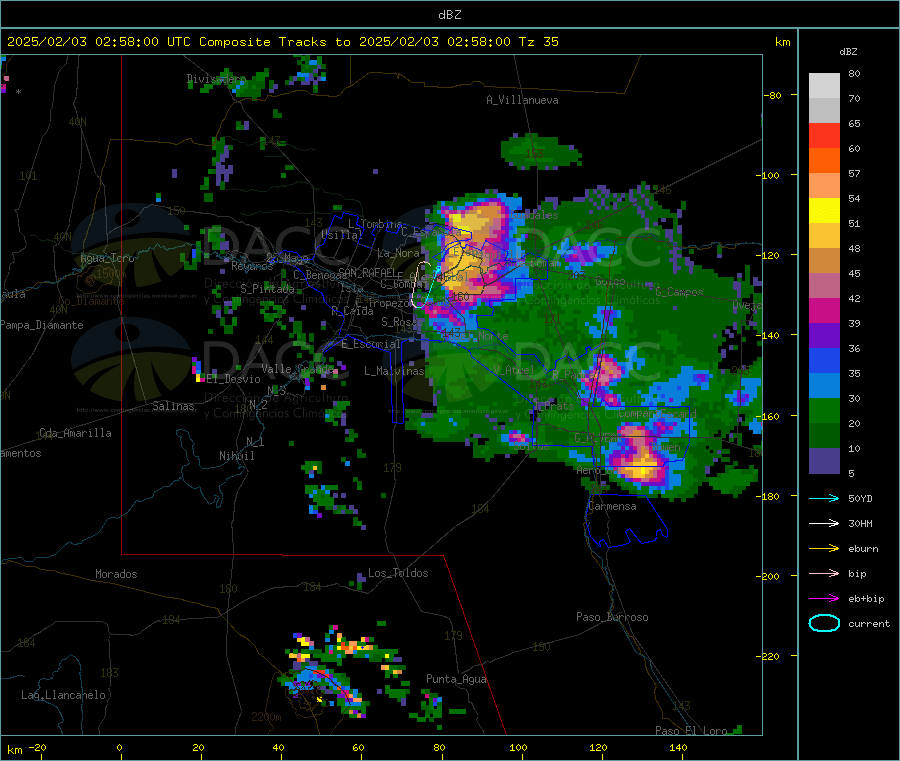Pick the orange swatch between 60 and 57

[824, 161]
